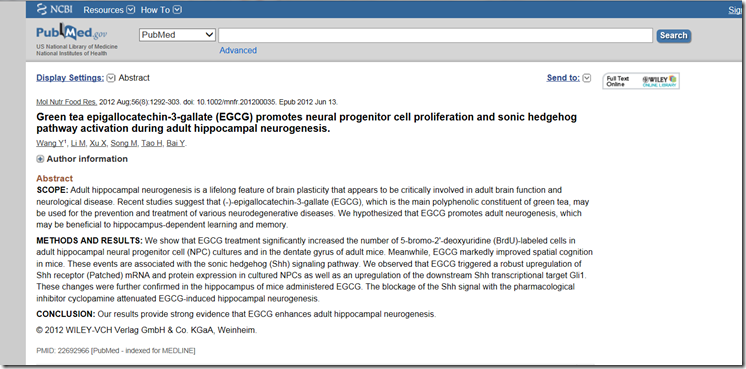Viewport: 746px width, 369px height.
Task: Focus the search text field
Action: (435, 35)
